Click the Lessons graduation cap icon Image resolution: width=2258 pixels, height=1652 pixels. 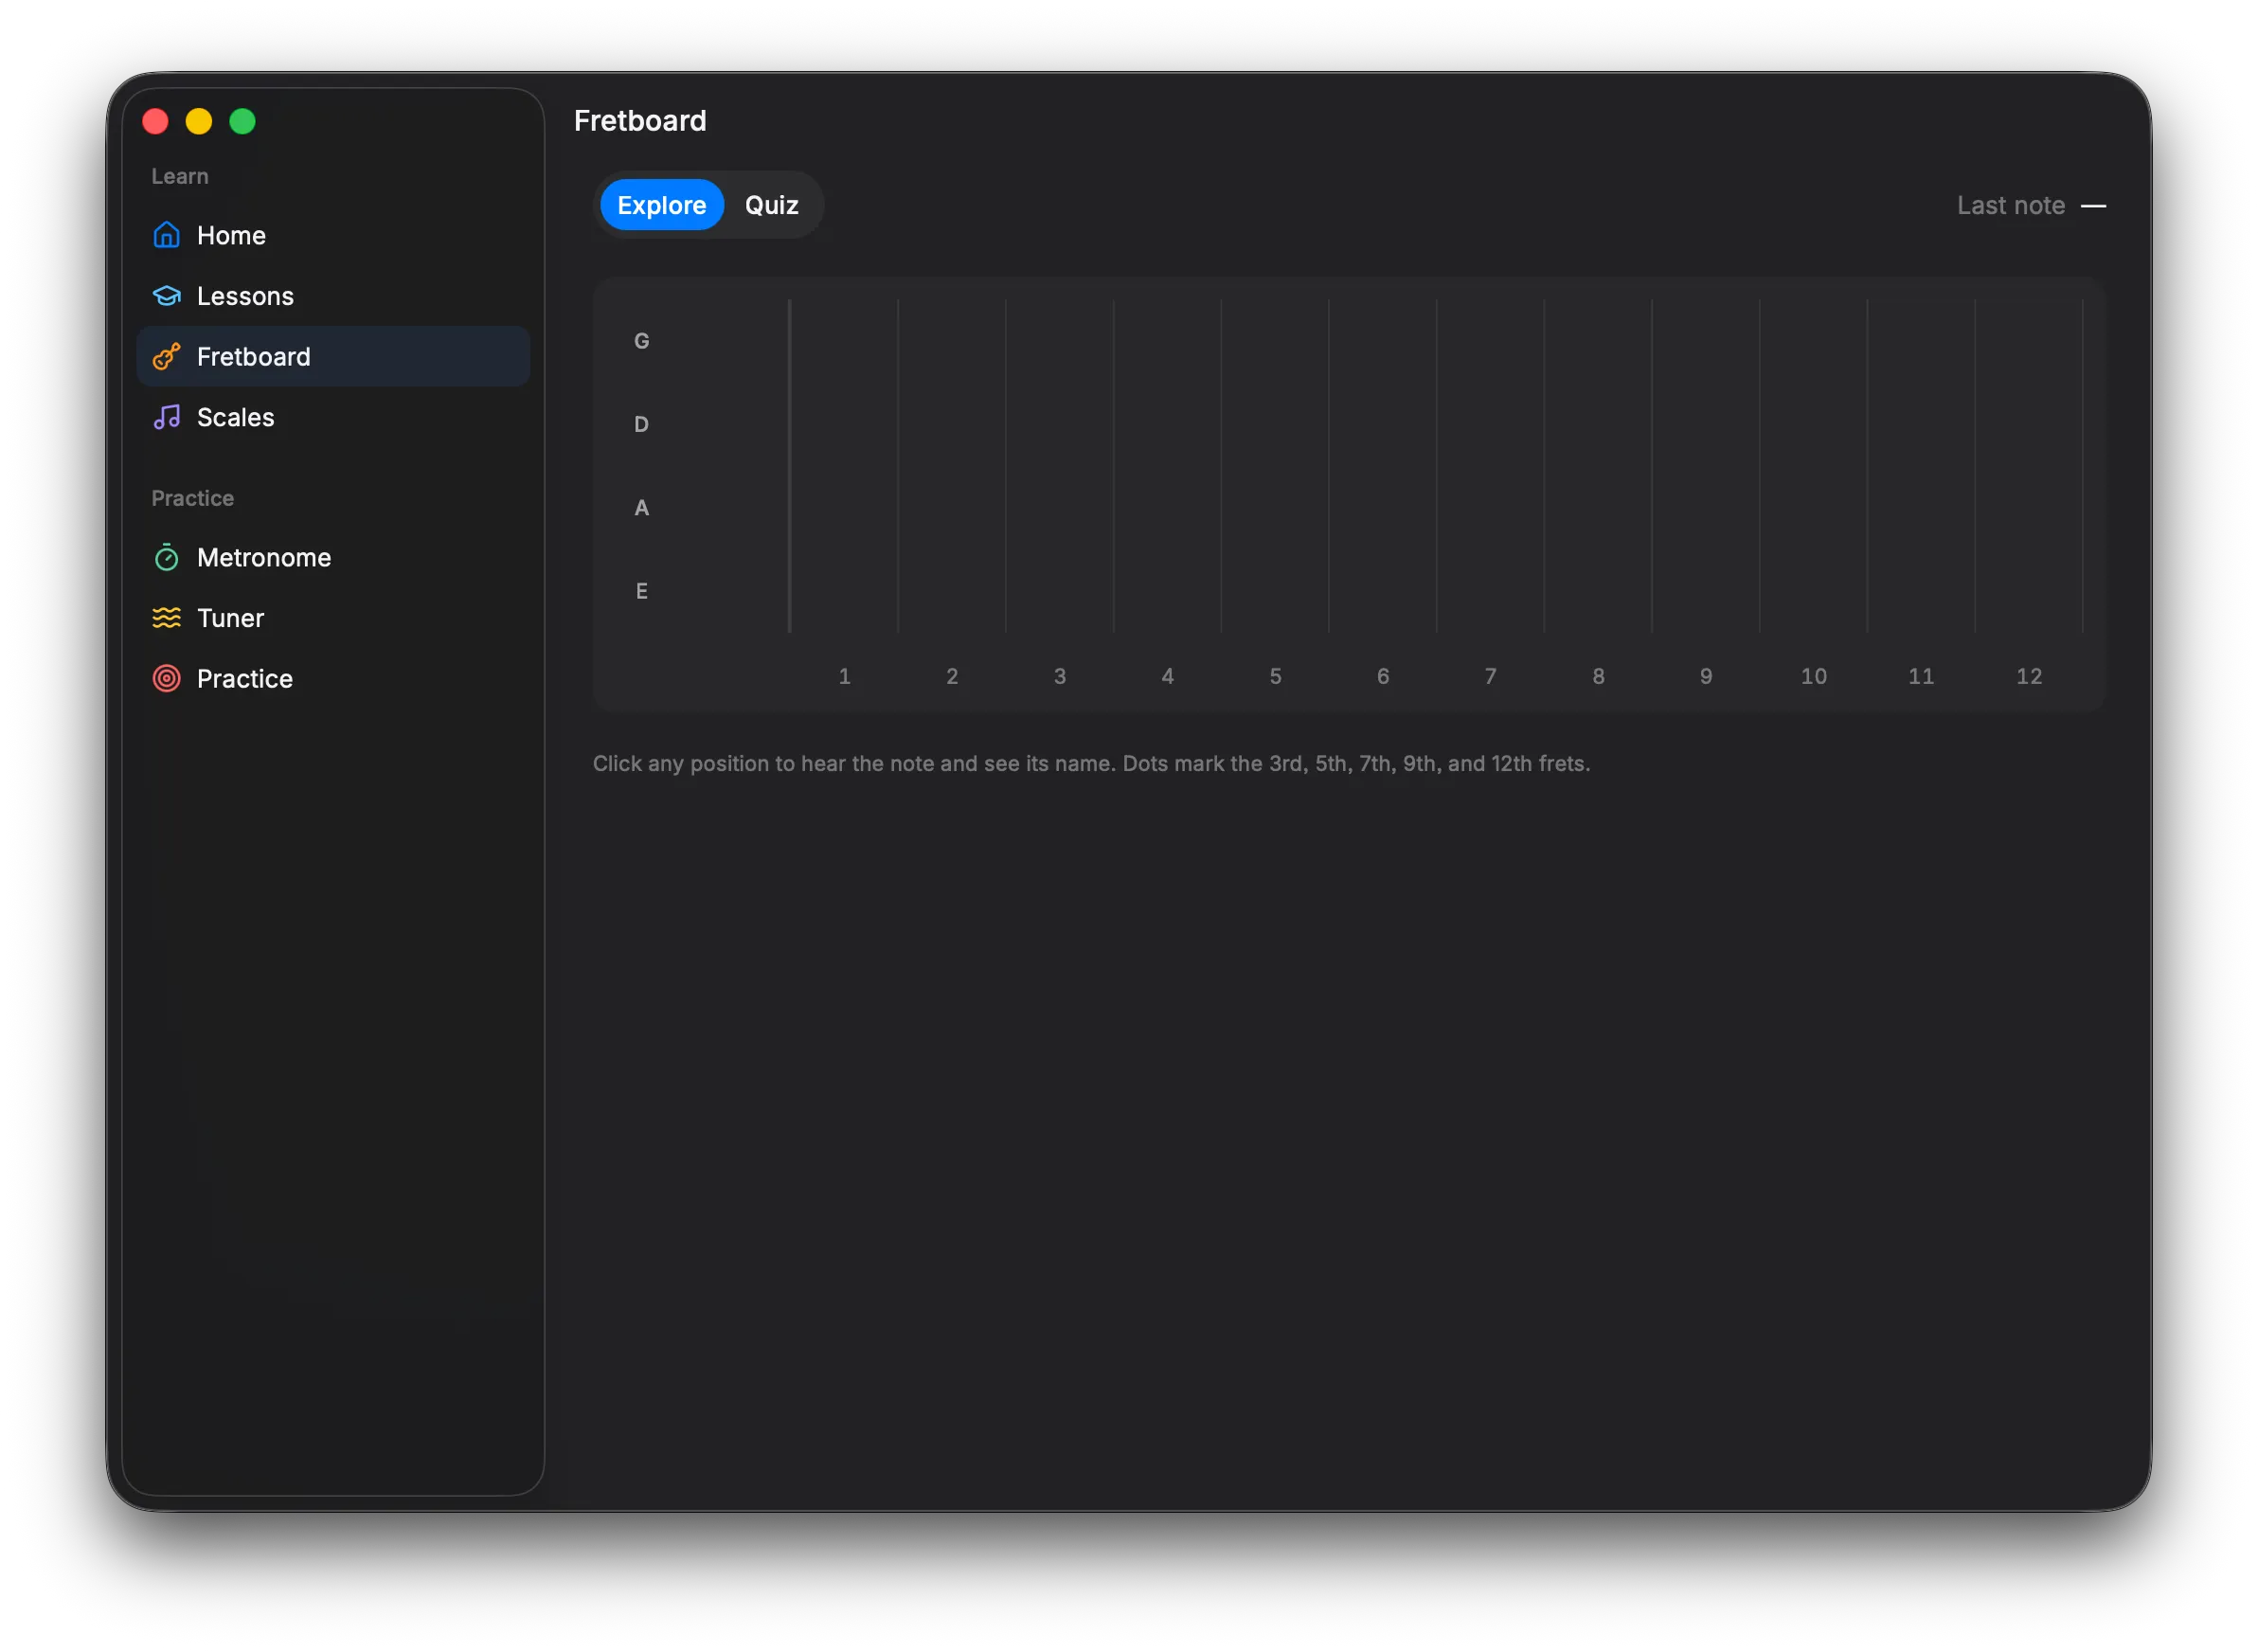pyautogui.click(x=167, y=296)
